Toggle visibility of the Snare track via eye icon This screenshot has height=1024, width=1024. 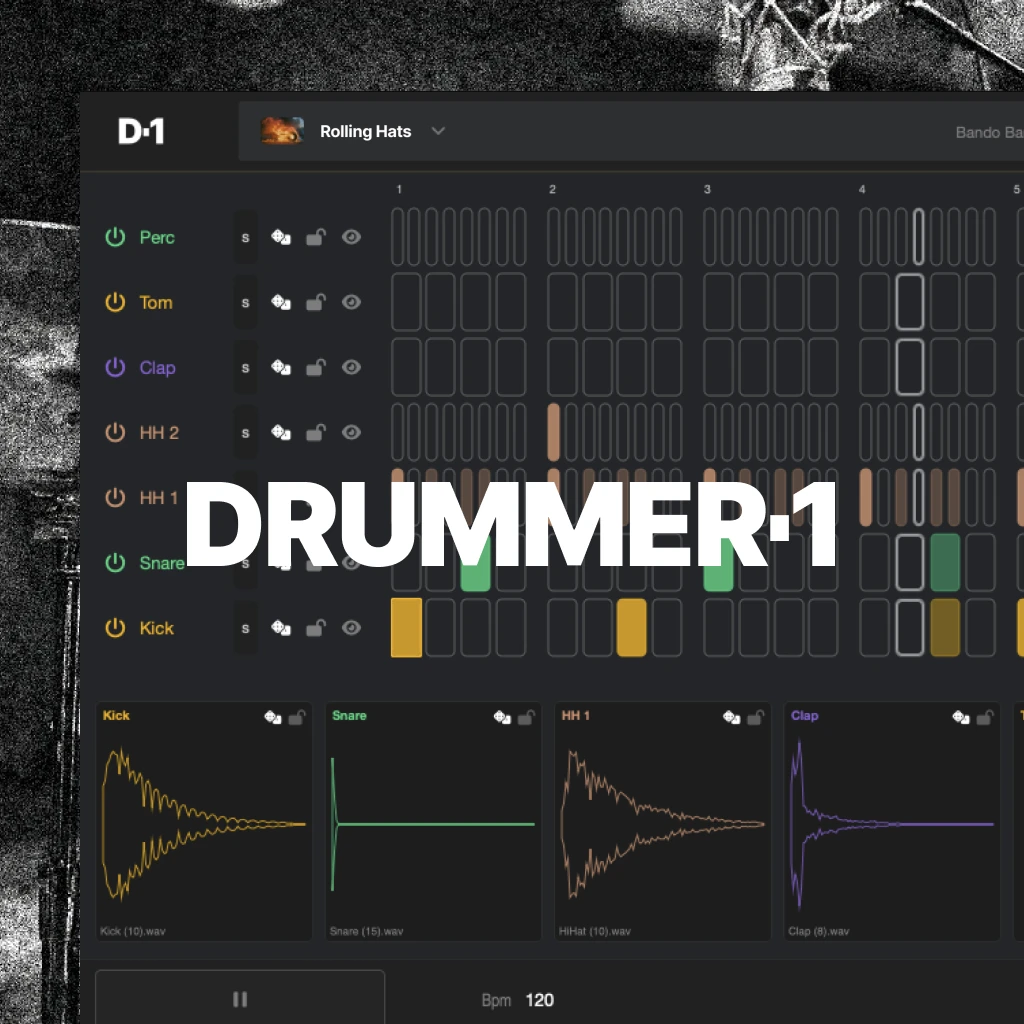[351, 562]
